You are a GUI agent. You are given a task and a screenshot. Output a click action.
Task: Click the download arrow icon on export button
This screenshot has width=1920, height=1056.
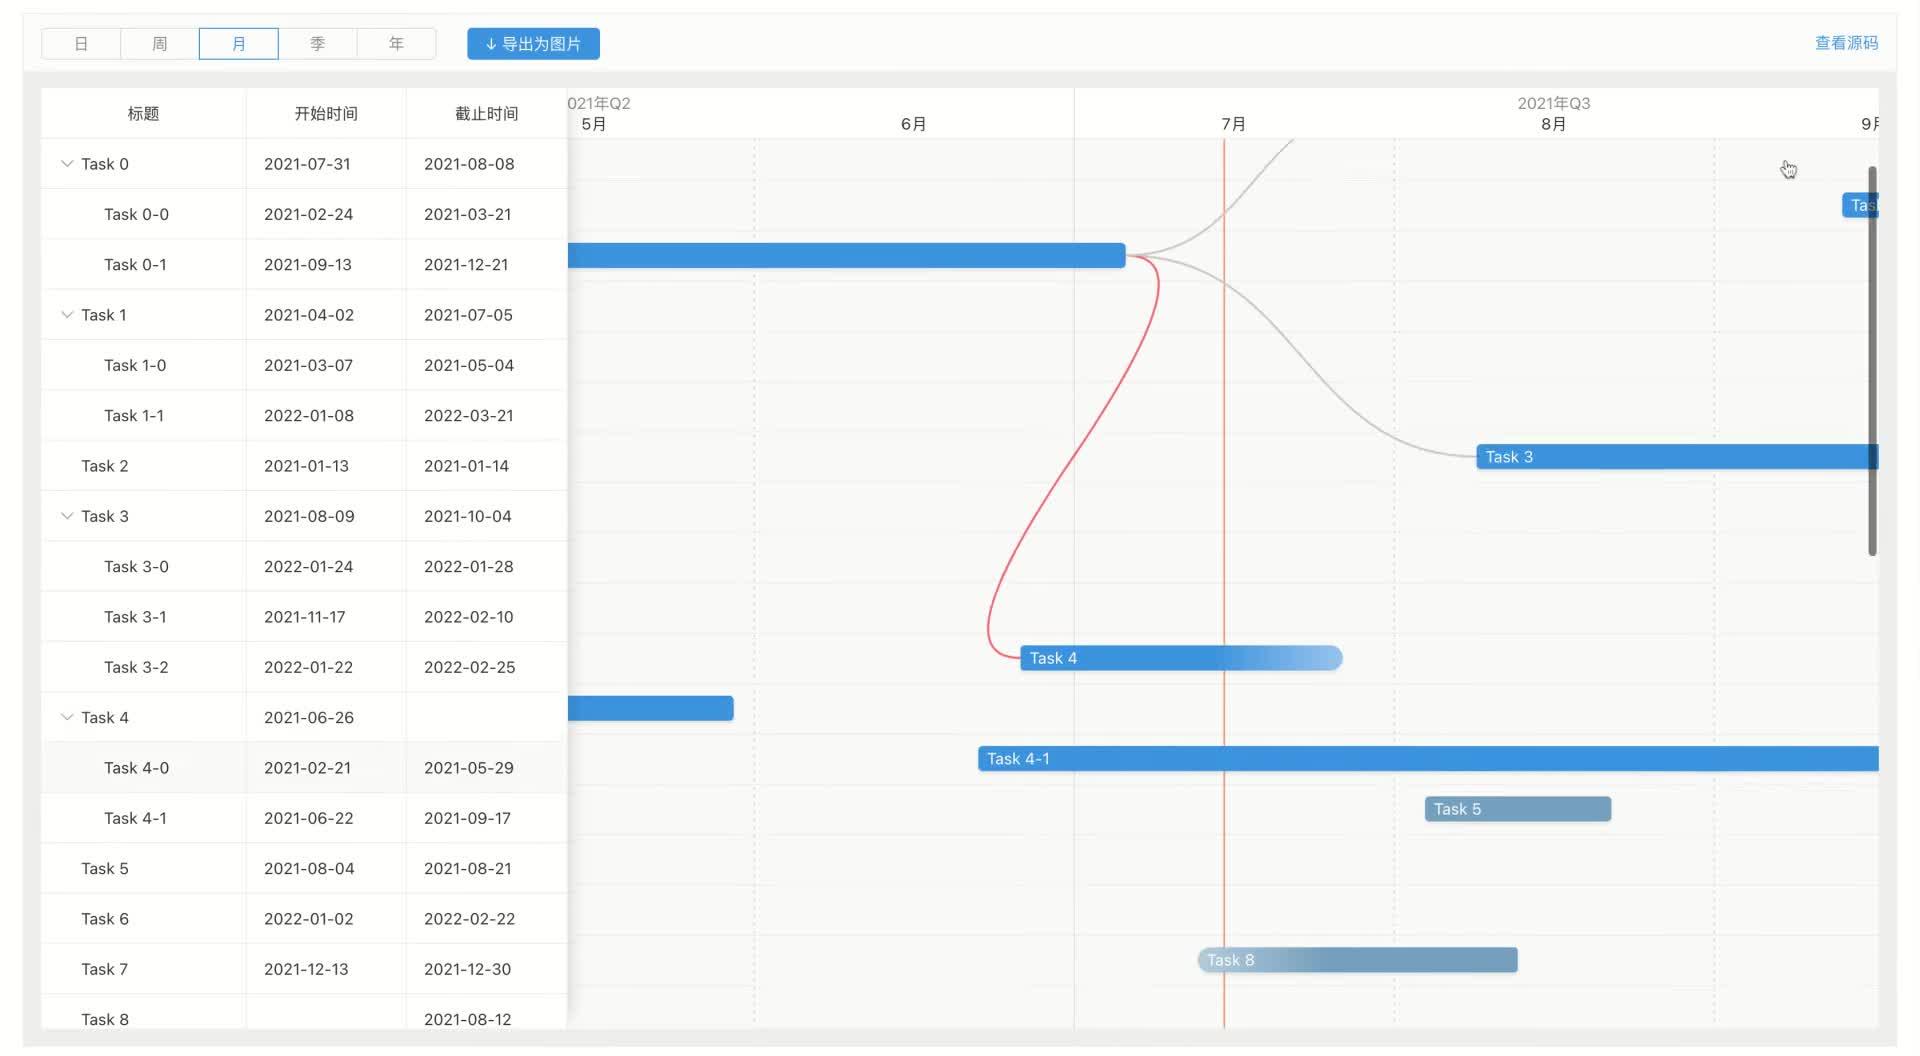click(489, 43)
